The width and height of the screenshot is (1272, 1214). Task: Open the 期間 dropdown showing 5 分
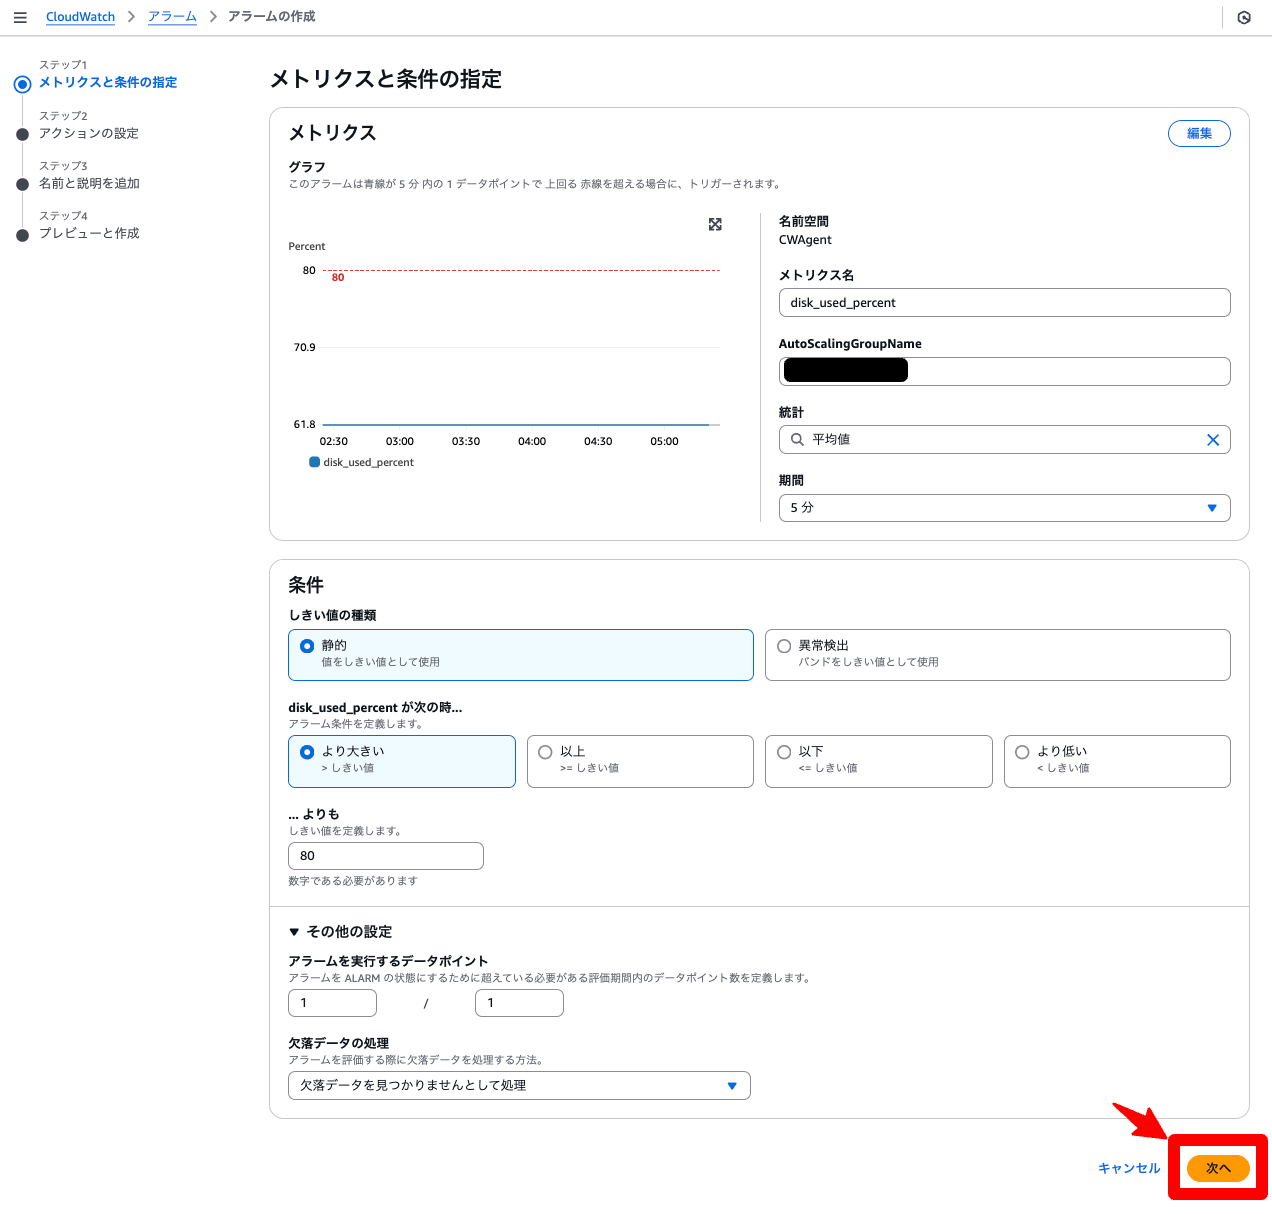click(1003, 508)
